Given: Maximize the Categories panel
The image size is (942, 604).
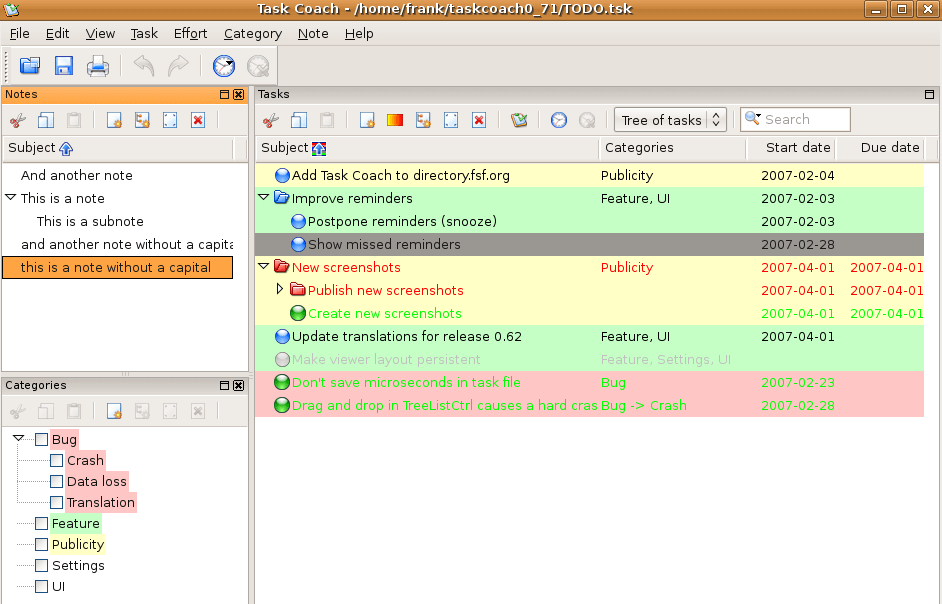Looking at the screenshot, I should point(224,385).
